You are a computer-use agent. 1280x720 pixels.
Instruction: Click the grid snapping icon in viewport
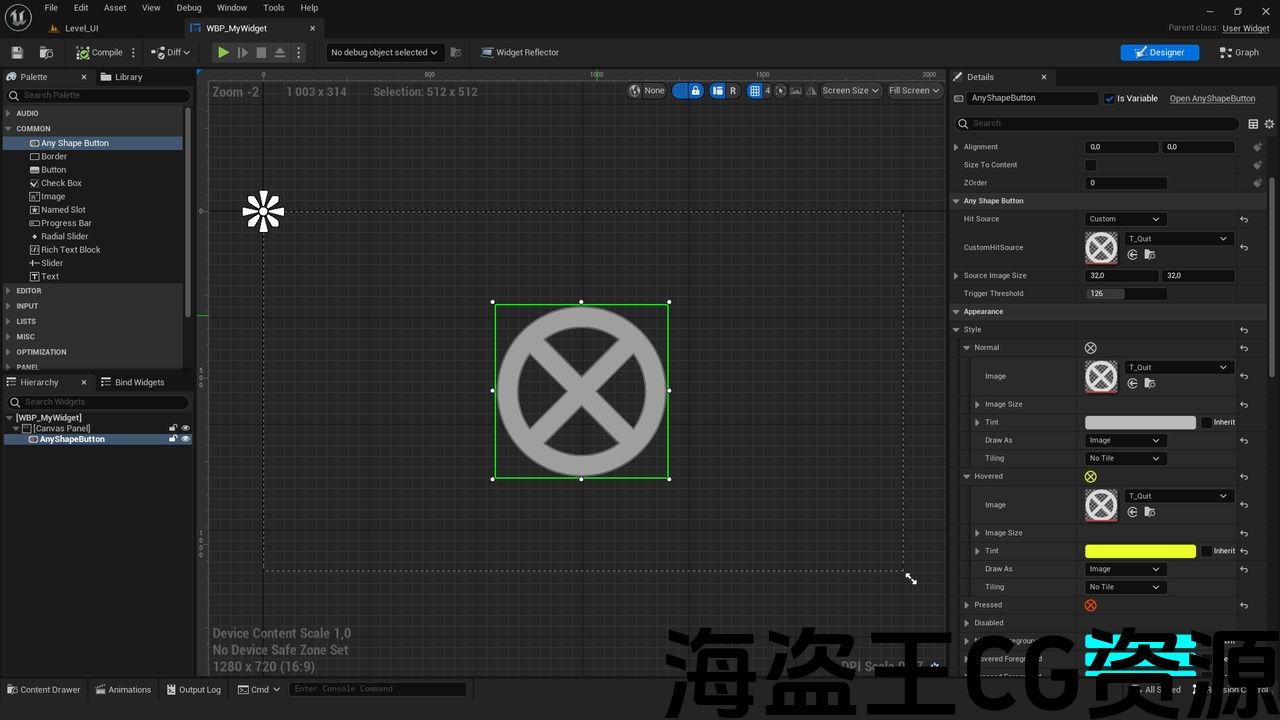tap(755, 91)
